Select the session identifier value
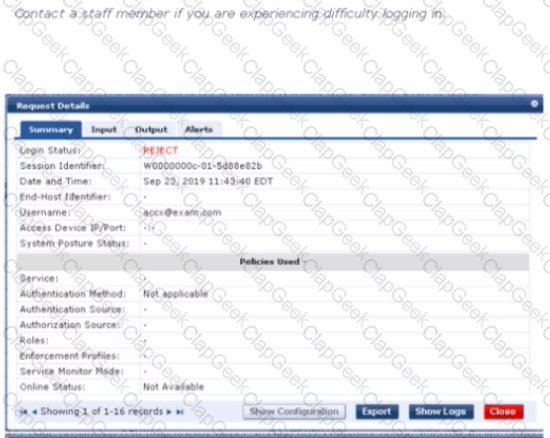The image size is (550, 438). click(x=202, y=166)
